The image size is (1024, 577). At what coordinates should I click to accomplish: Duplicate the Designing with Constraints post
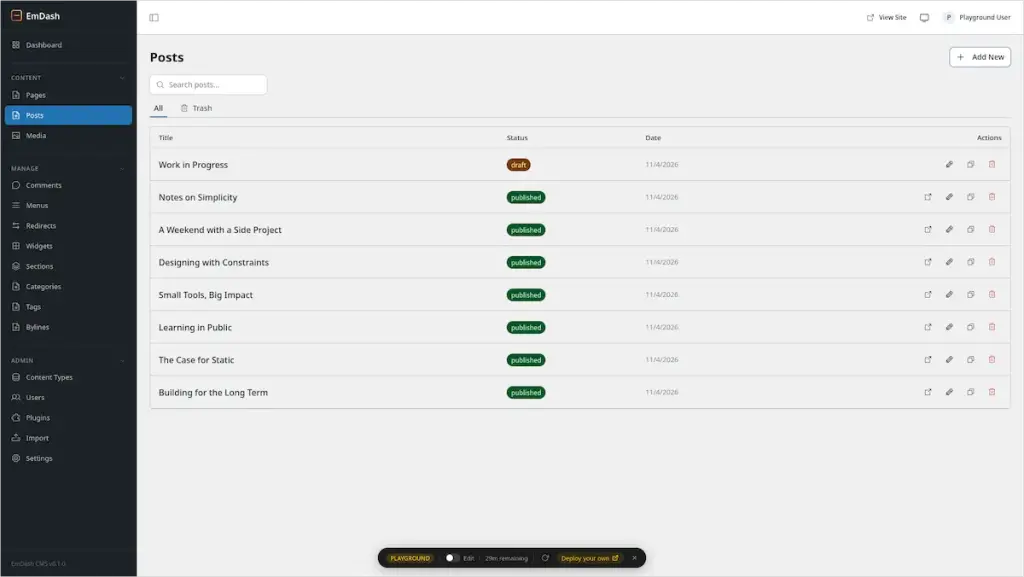click(970, 262)
